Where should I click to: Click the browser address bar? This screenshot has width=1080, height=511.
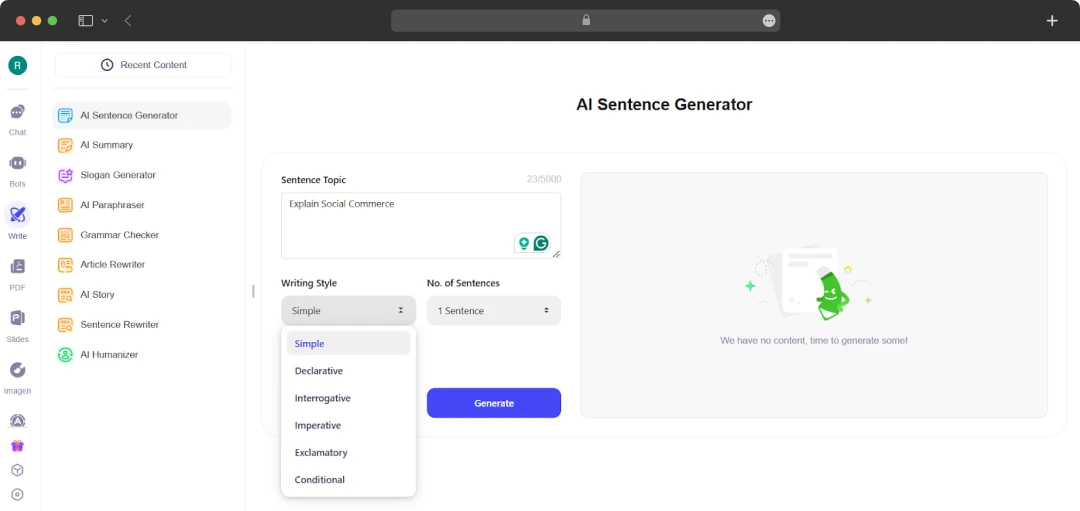point(585,21)
